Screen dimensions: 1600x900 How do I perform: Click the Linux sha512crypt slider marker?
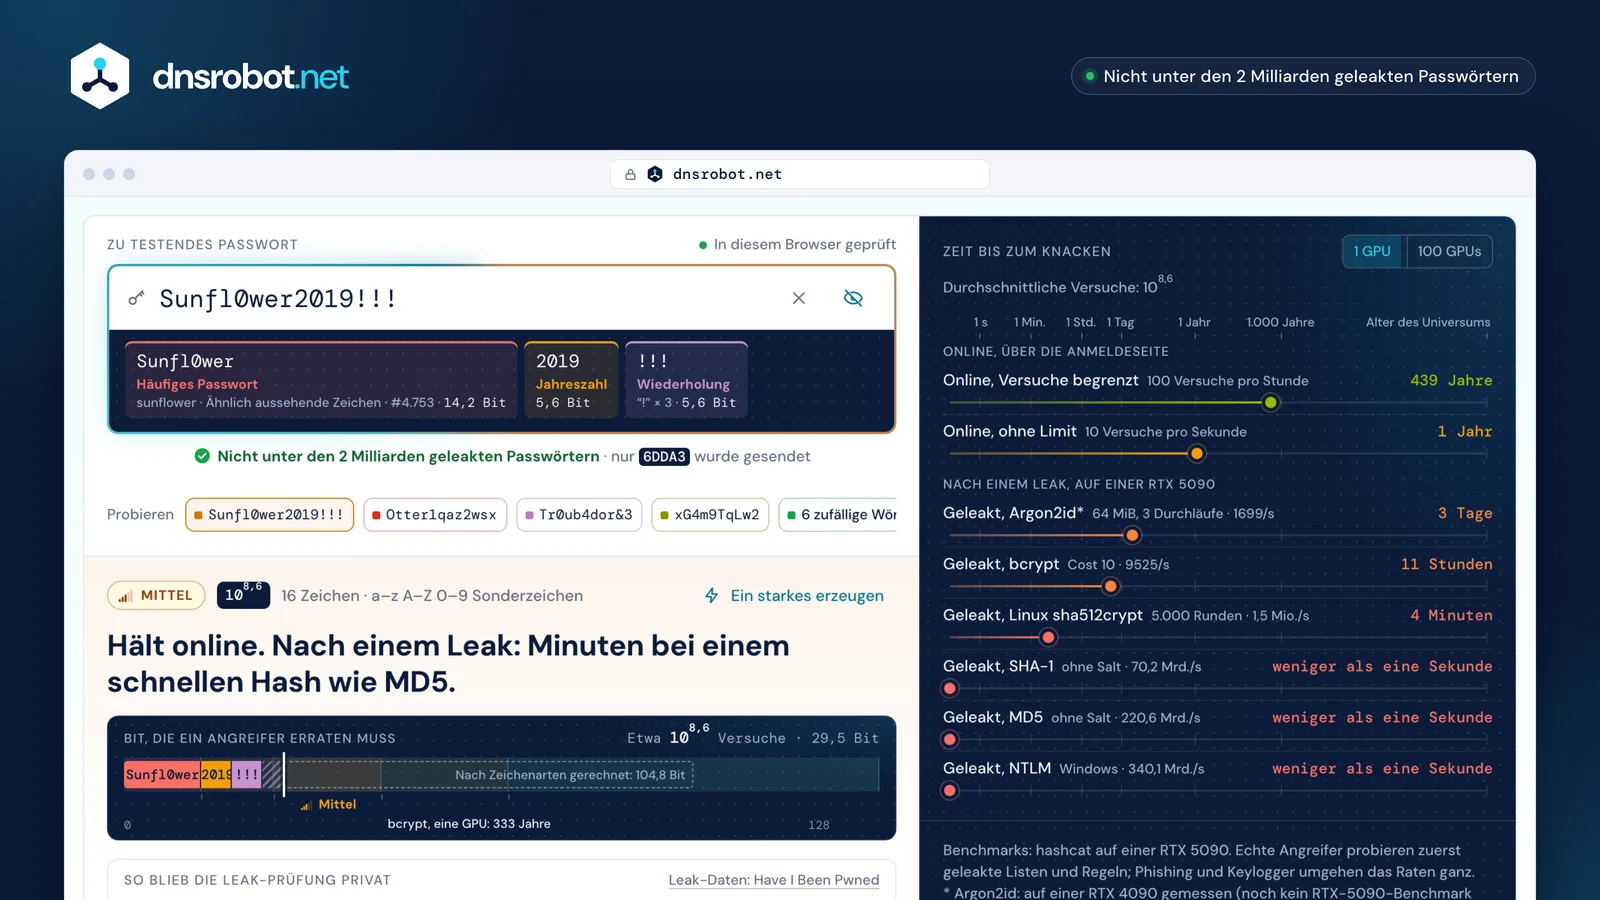tap(1048, 637)
